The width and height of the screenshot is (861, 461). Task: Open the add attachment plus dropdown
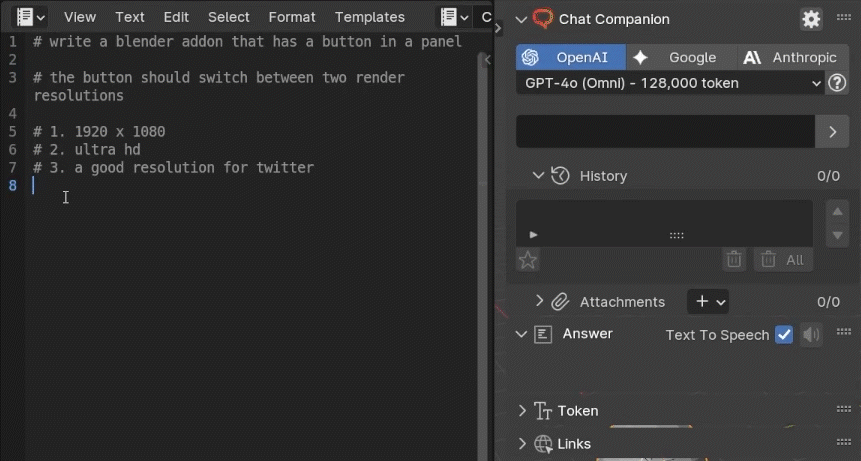pyautogui.click(x=709, y=301)
